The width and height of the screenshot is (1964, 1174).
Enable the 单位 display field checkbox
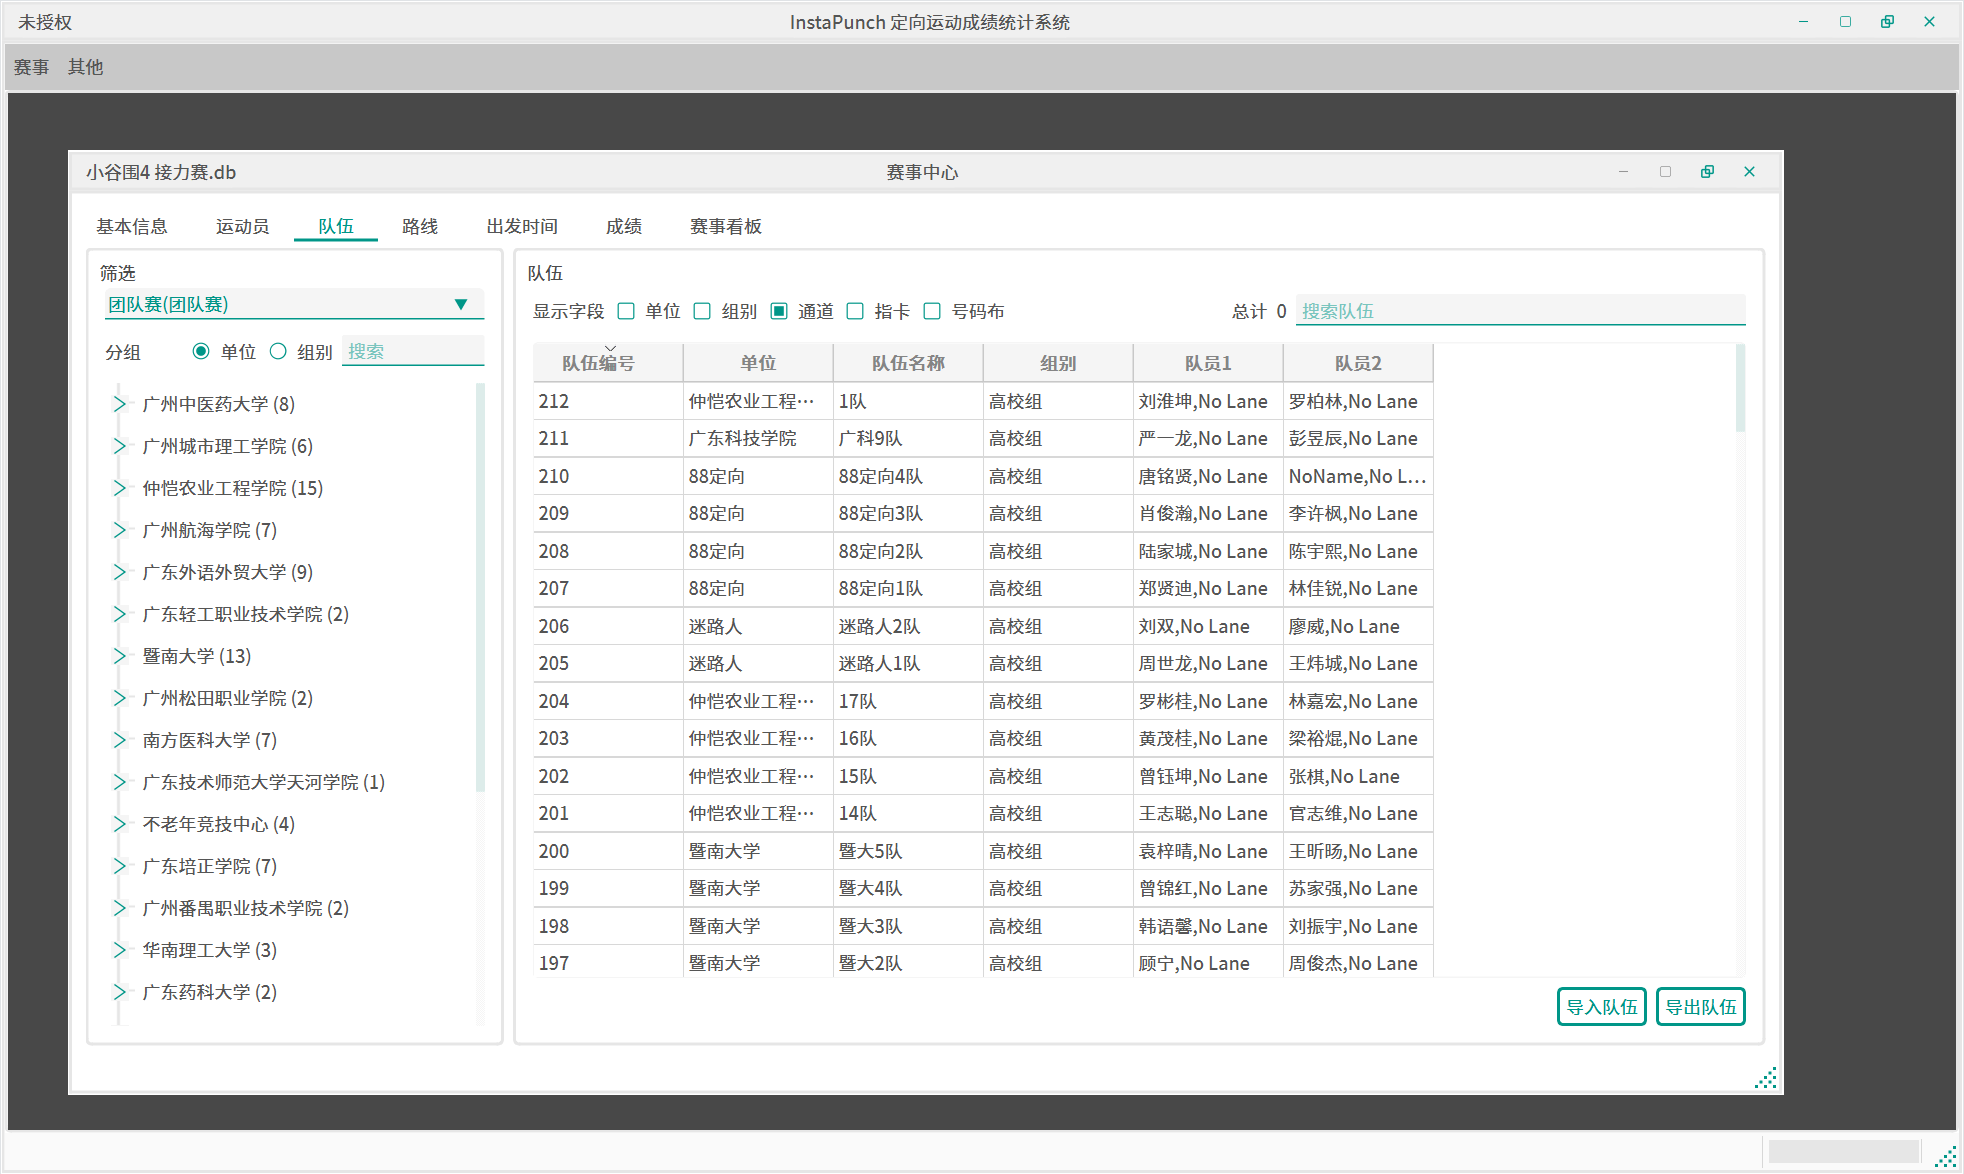(x=627, y=311)
